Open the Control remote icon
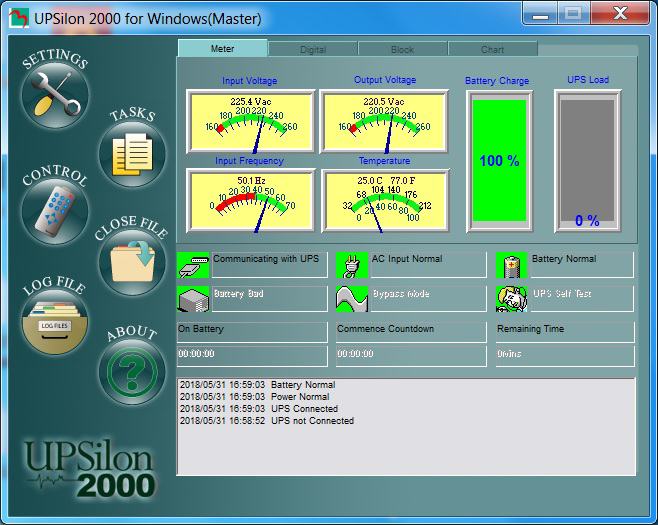Screen dimensions: 658x525 click(x=55, y=212)
